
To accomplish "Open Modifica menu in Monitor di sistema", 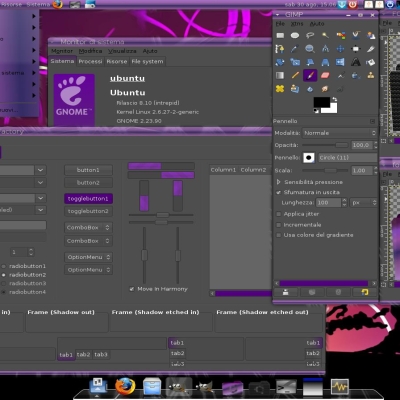I will point(90,51).
